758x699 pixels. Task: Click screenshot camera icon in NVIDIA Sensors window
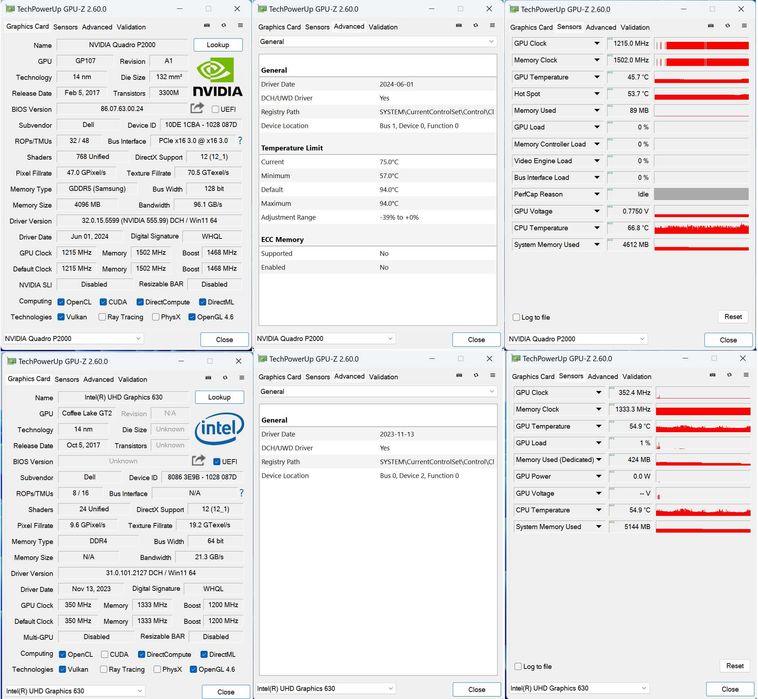[711, 26]
